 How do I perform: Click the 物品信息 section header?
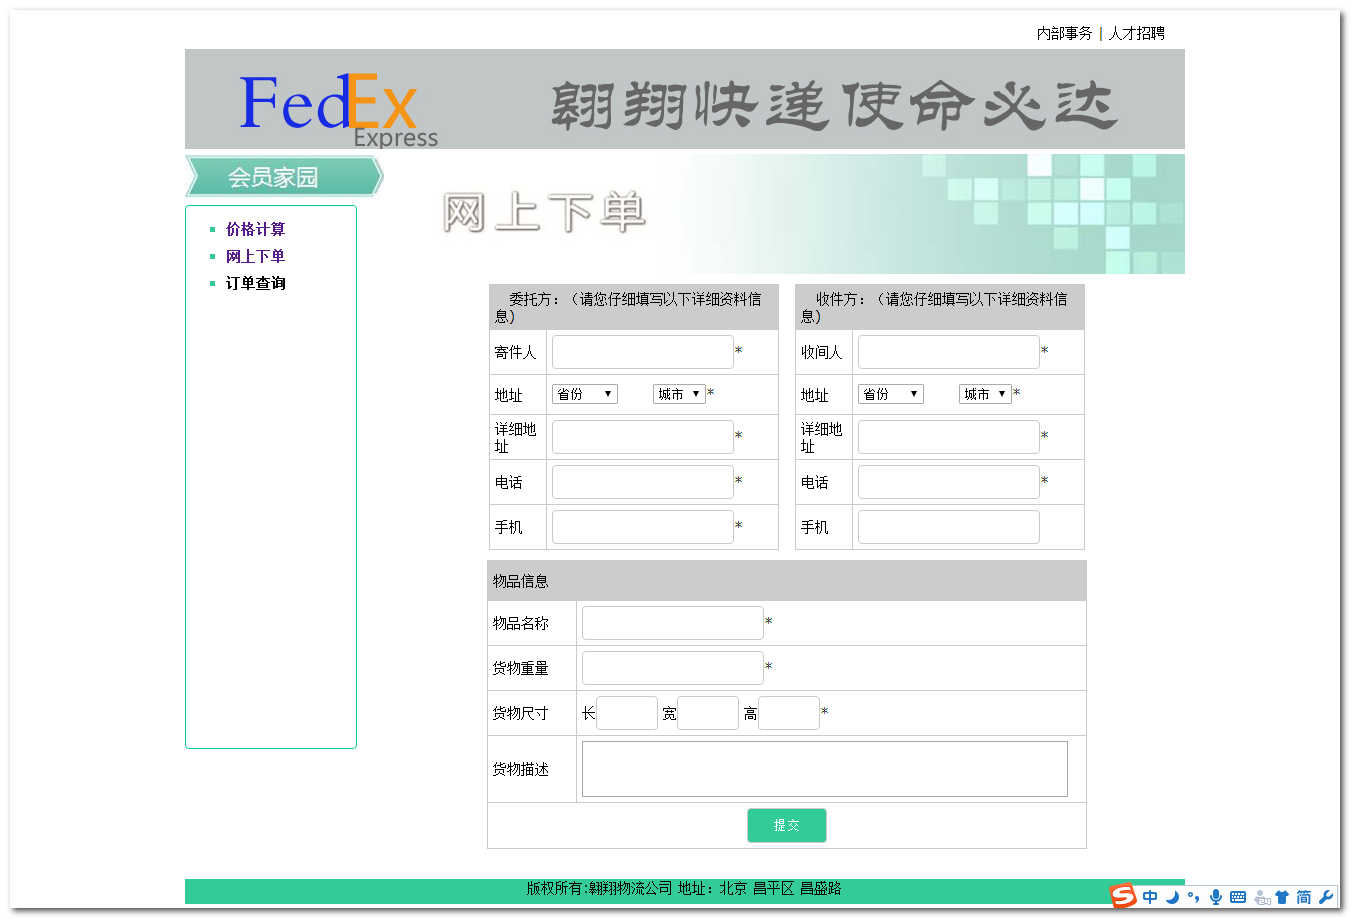(x=787, y=581)
